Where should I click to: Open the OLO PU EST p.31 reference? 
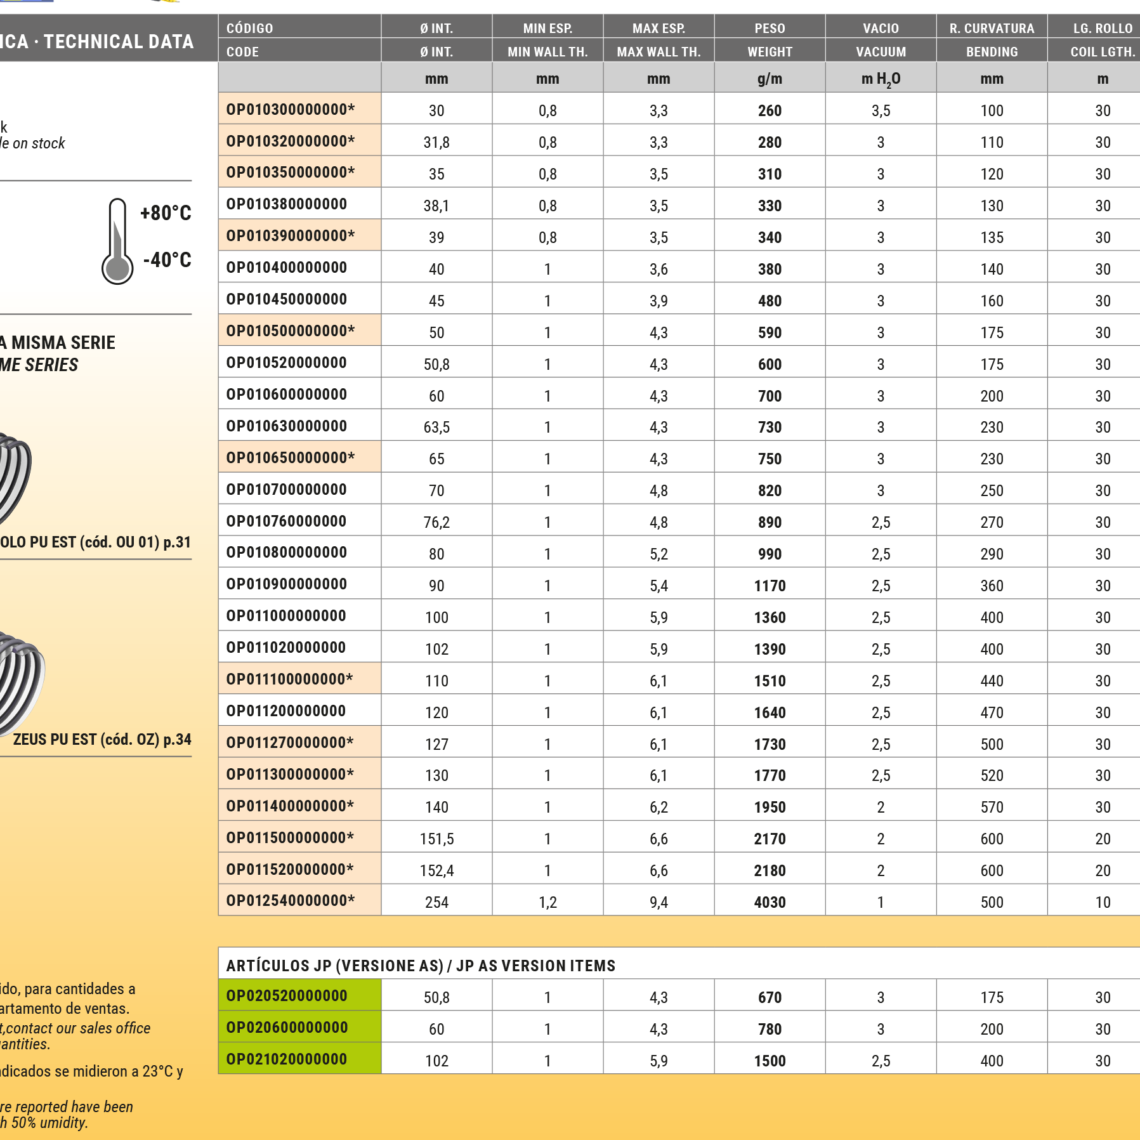[95, 543]
